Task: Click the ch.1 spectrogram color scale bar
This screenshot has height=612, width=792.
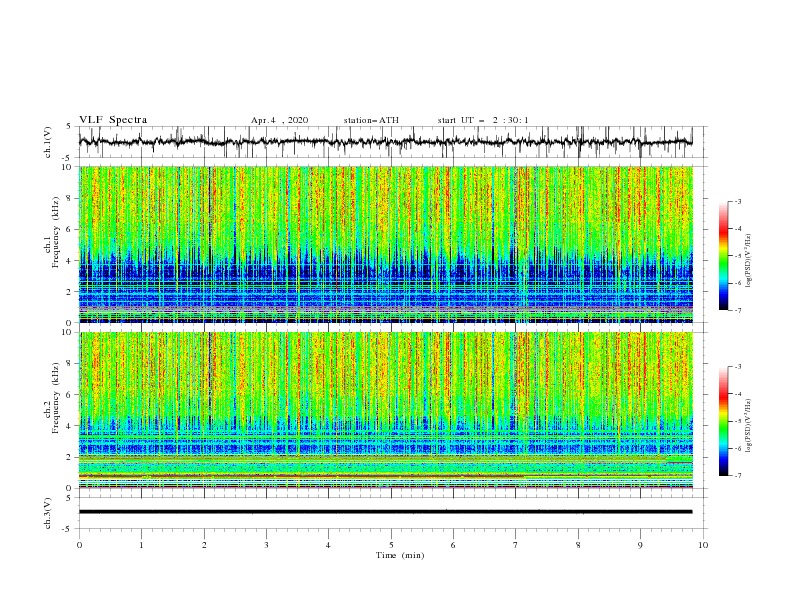Action: pos(723,256)
